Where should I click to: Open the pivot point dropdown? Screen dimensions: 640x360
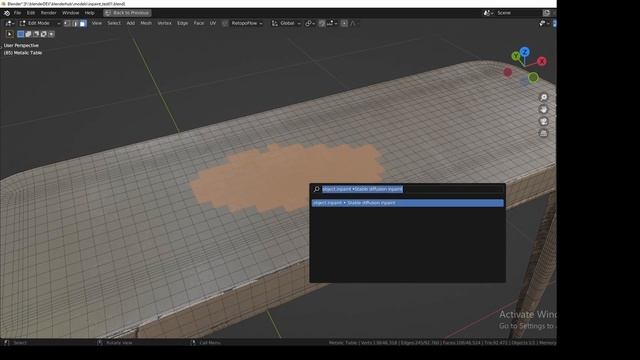[x=310, y=24]
